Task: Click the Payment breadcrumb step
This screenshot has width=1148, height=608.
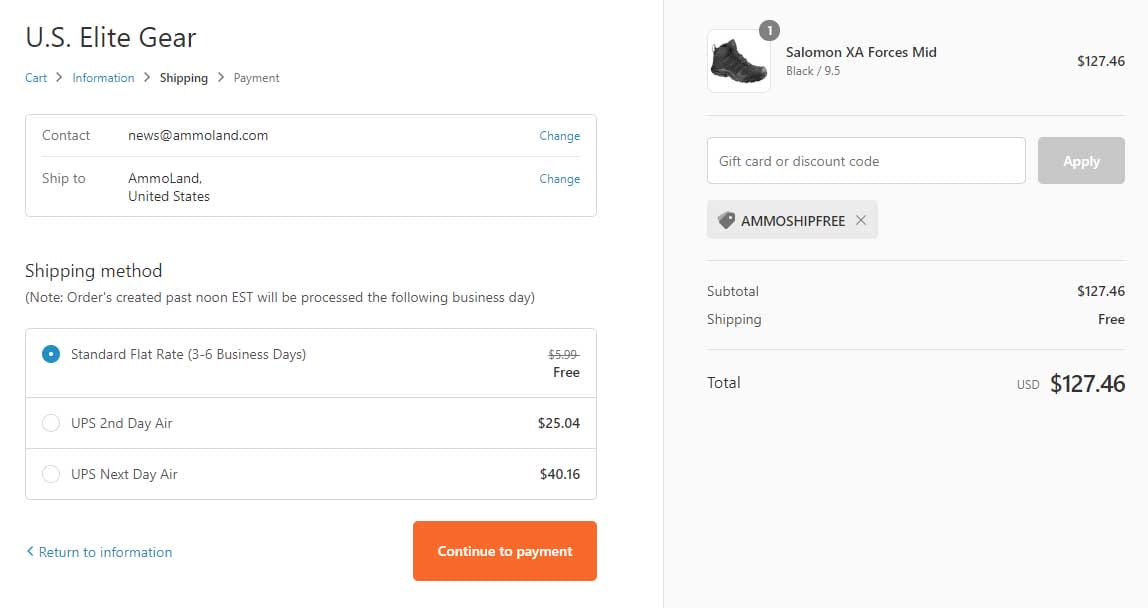Action: click(257, 78)
